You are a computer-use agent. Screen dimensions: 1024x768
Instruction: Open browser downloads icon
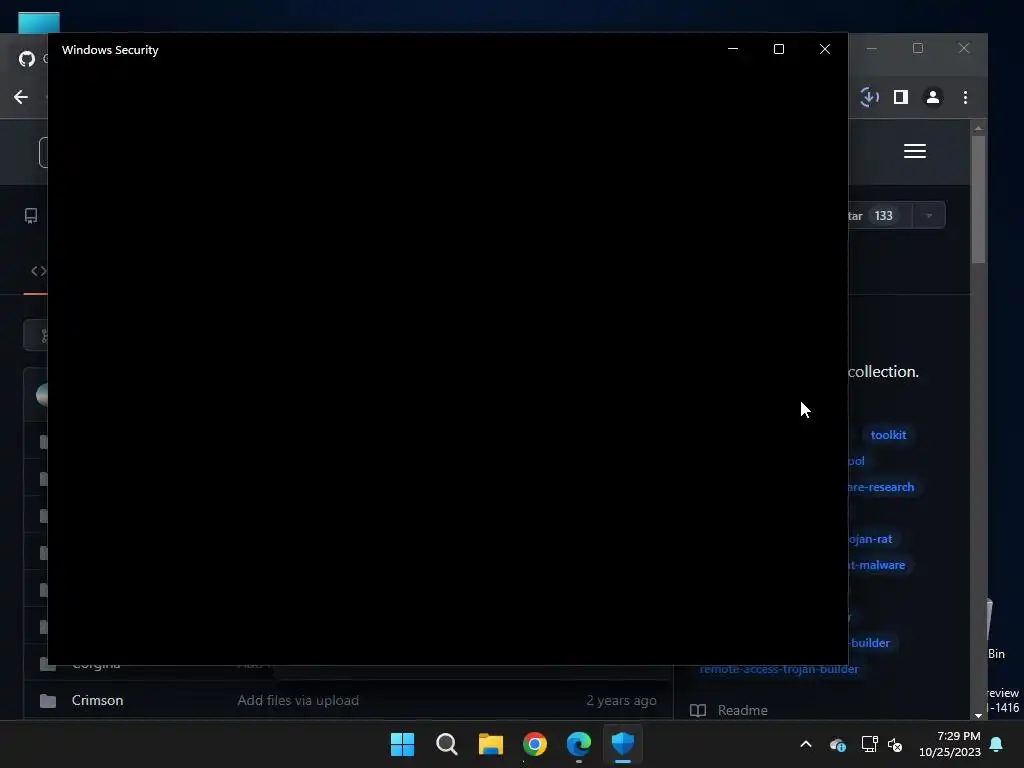pos(869,97)
